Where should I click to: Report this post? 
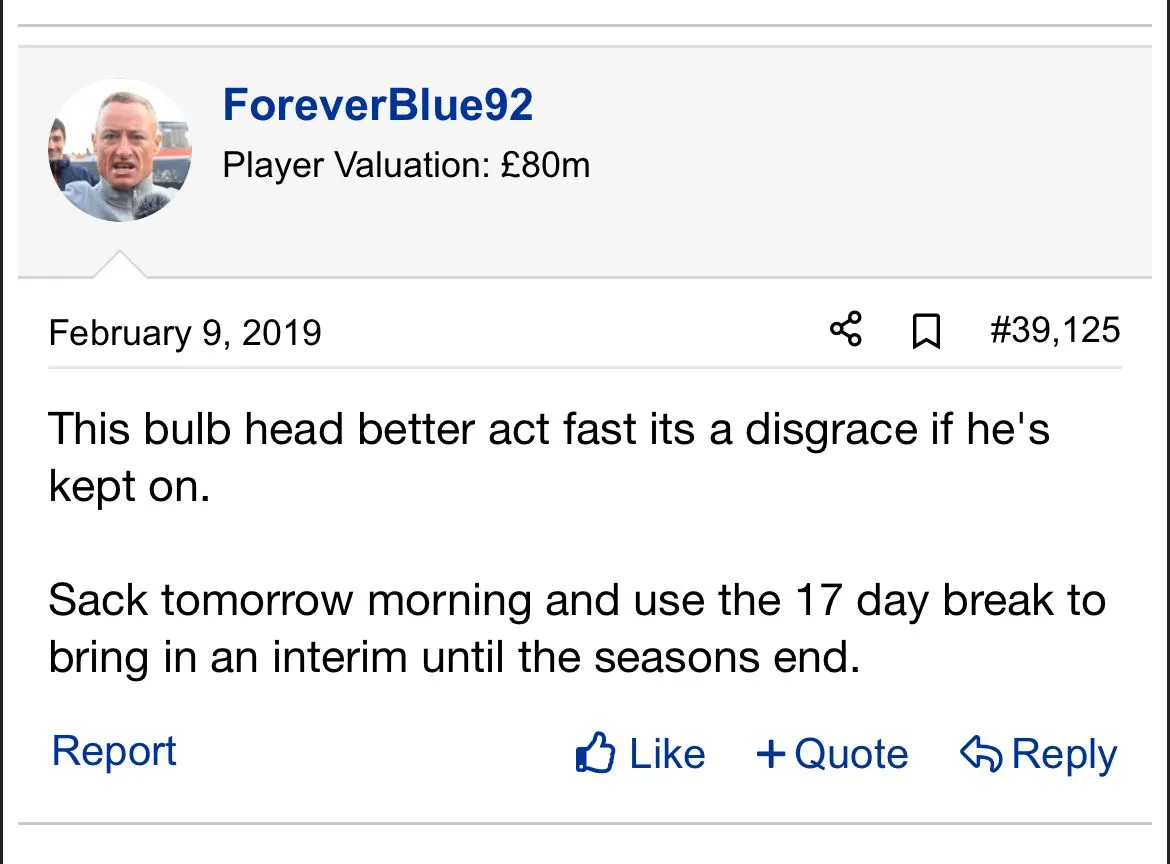pyautogui.click(x=114, y=751)
